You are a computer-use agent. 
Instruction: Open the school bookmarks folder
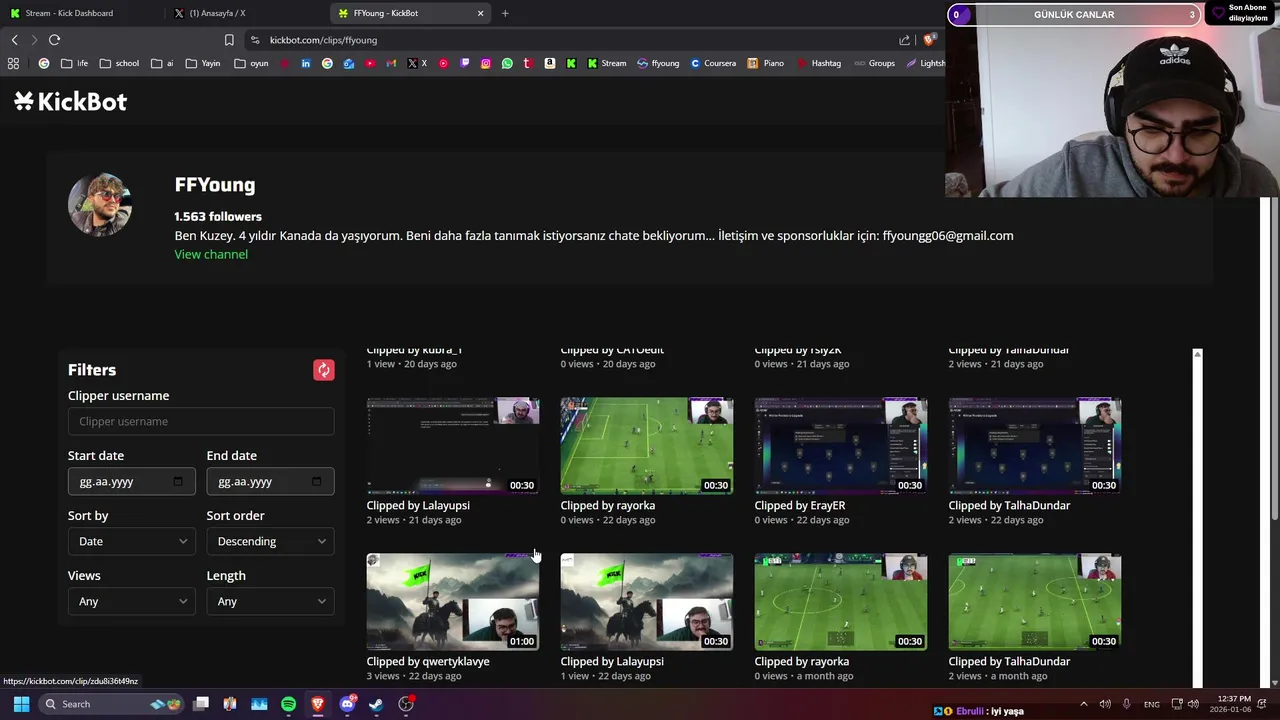coord(119,63)
